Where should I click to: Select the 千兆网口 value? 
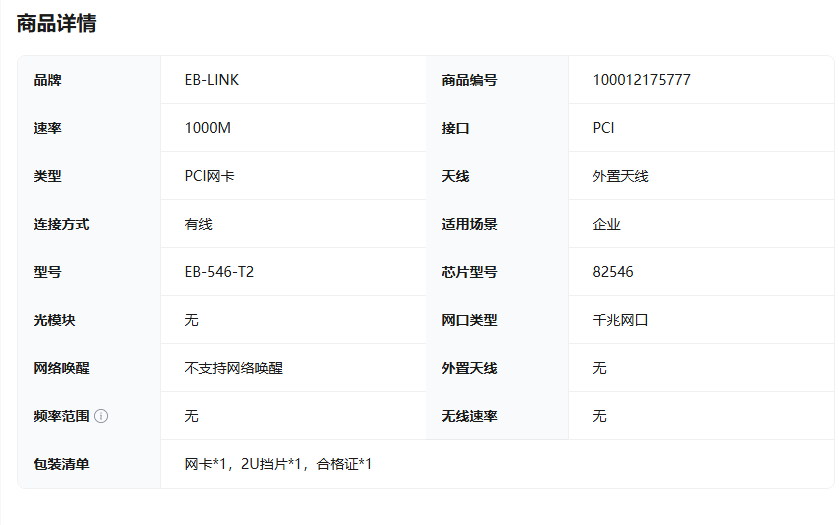[x=620, y=320]
